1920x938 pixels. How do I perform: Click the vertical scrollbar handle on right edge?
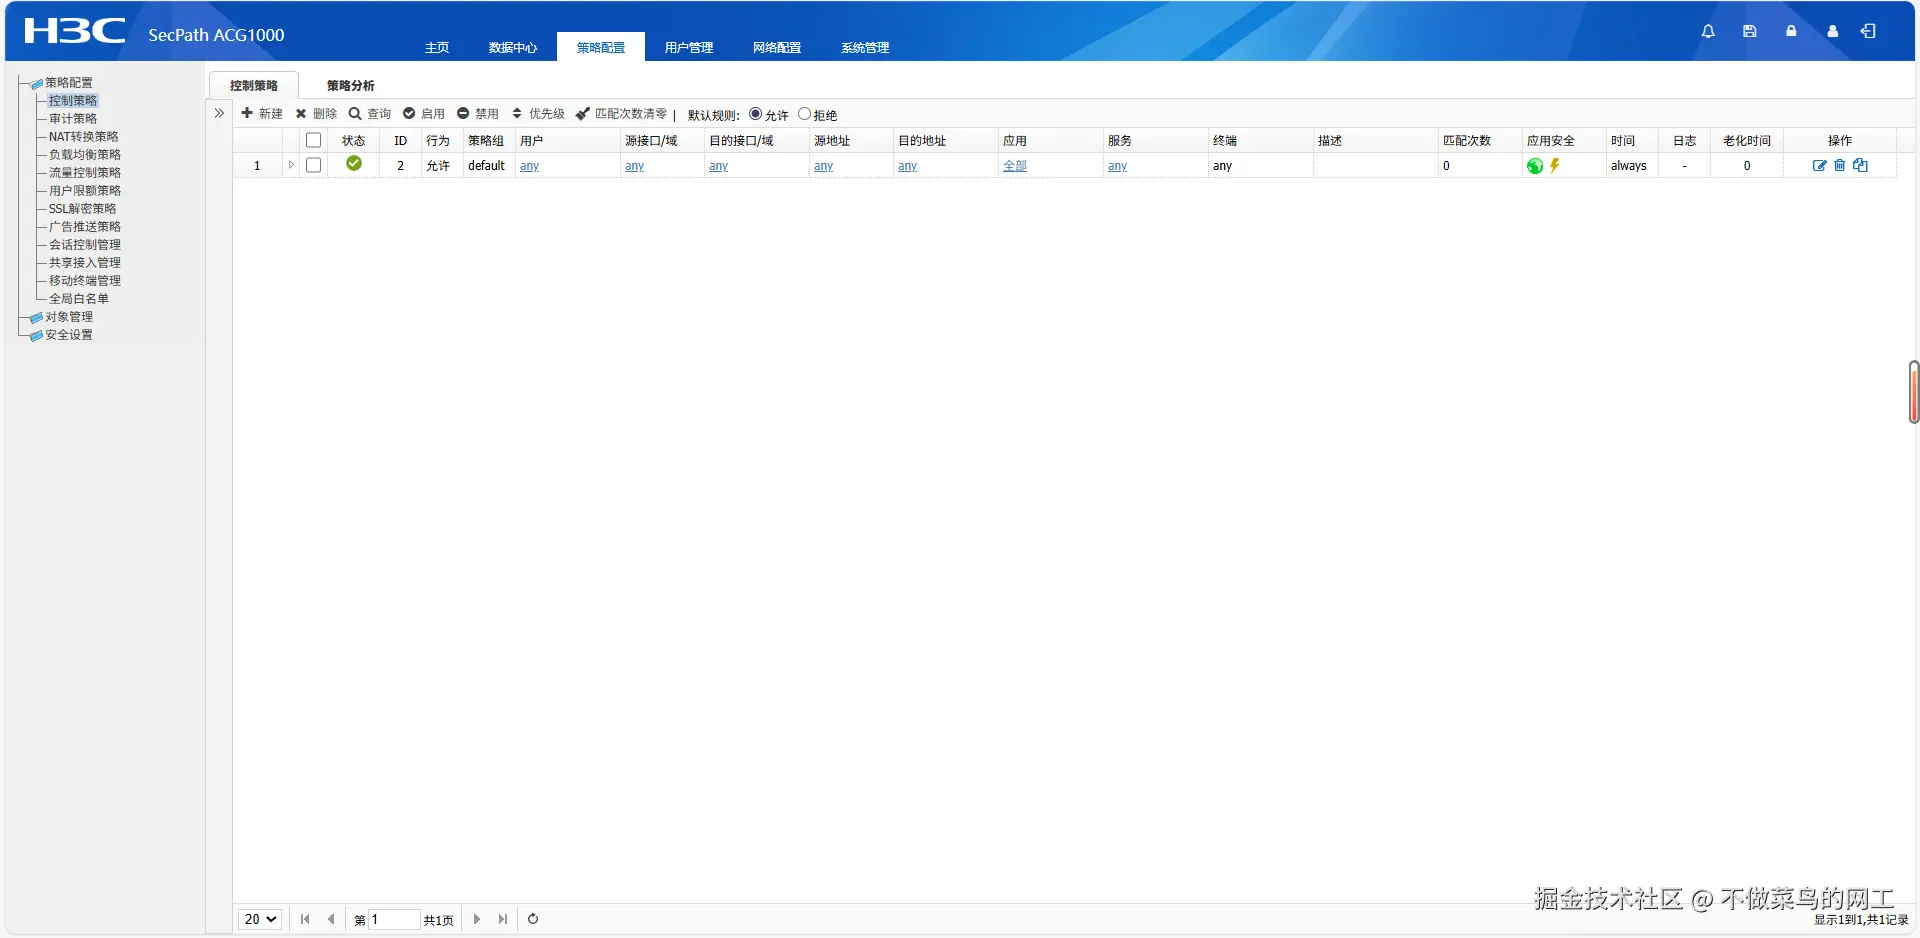[1914, 392]
